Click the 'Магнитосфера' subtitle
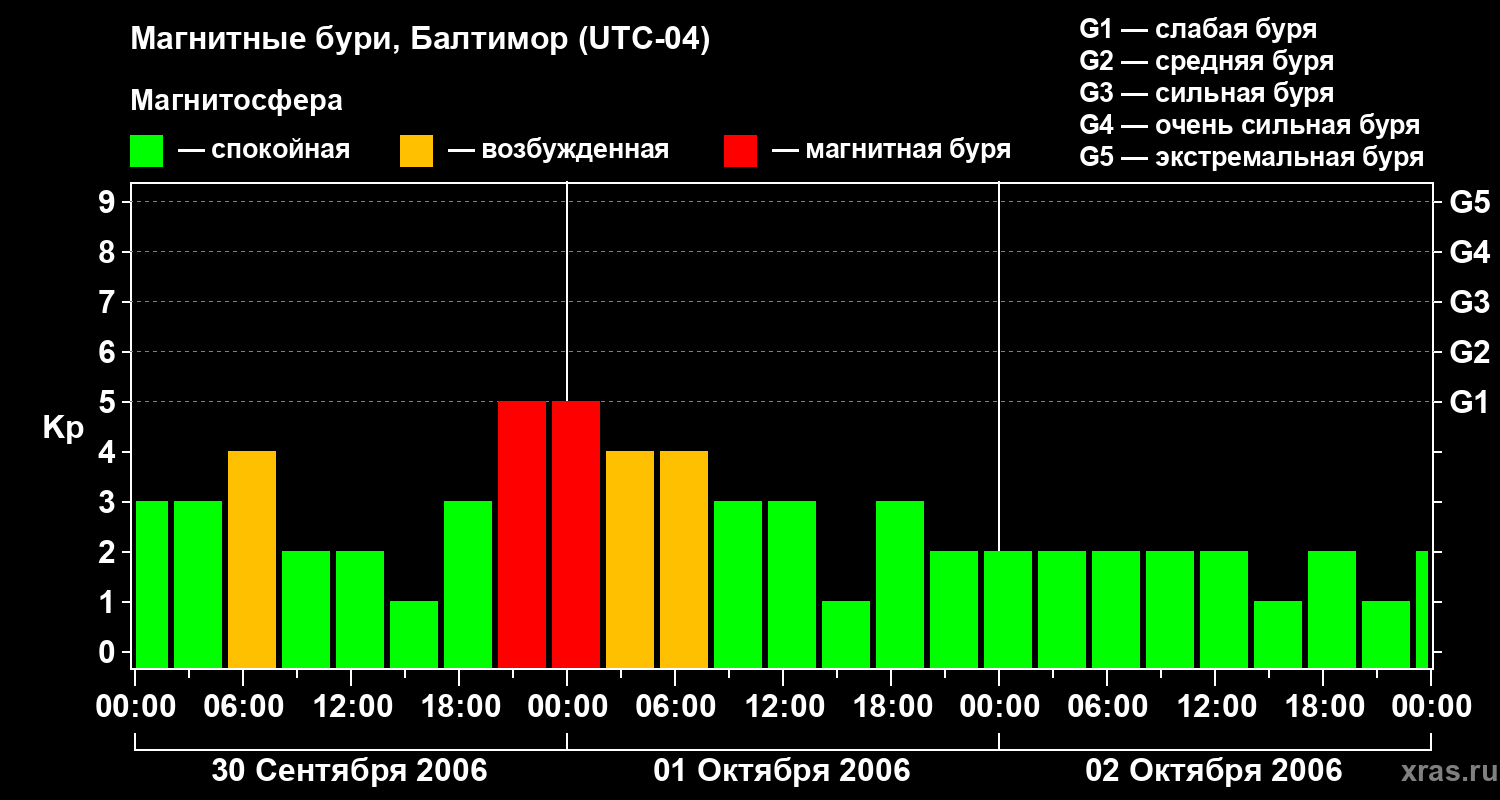The width and height of the screenshot is (1500, 800). (237, 101)
